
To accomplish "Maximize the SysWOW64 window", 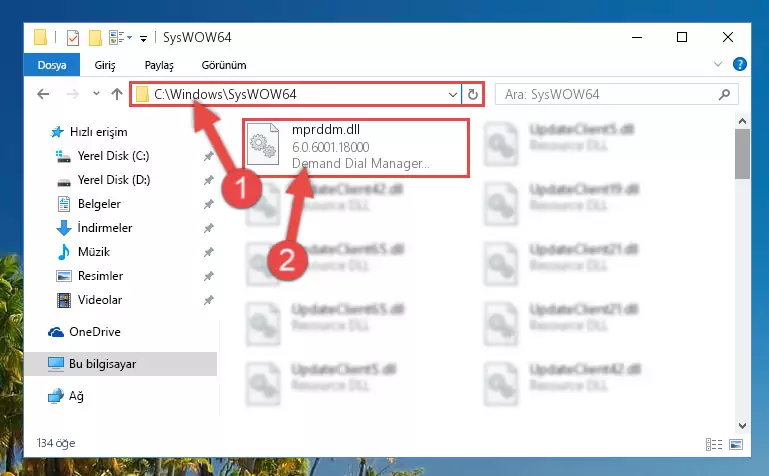I will (682, 37).
